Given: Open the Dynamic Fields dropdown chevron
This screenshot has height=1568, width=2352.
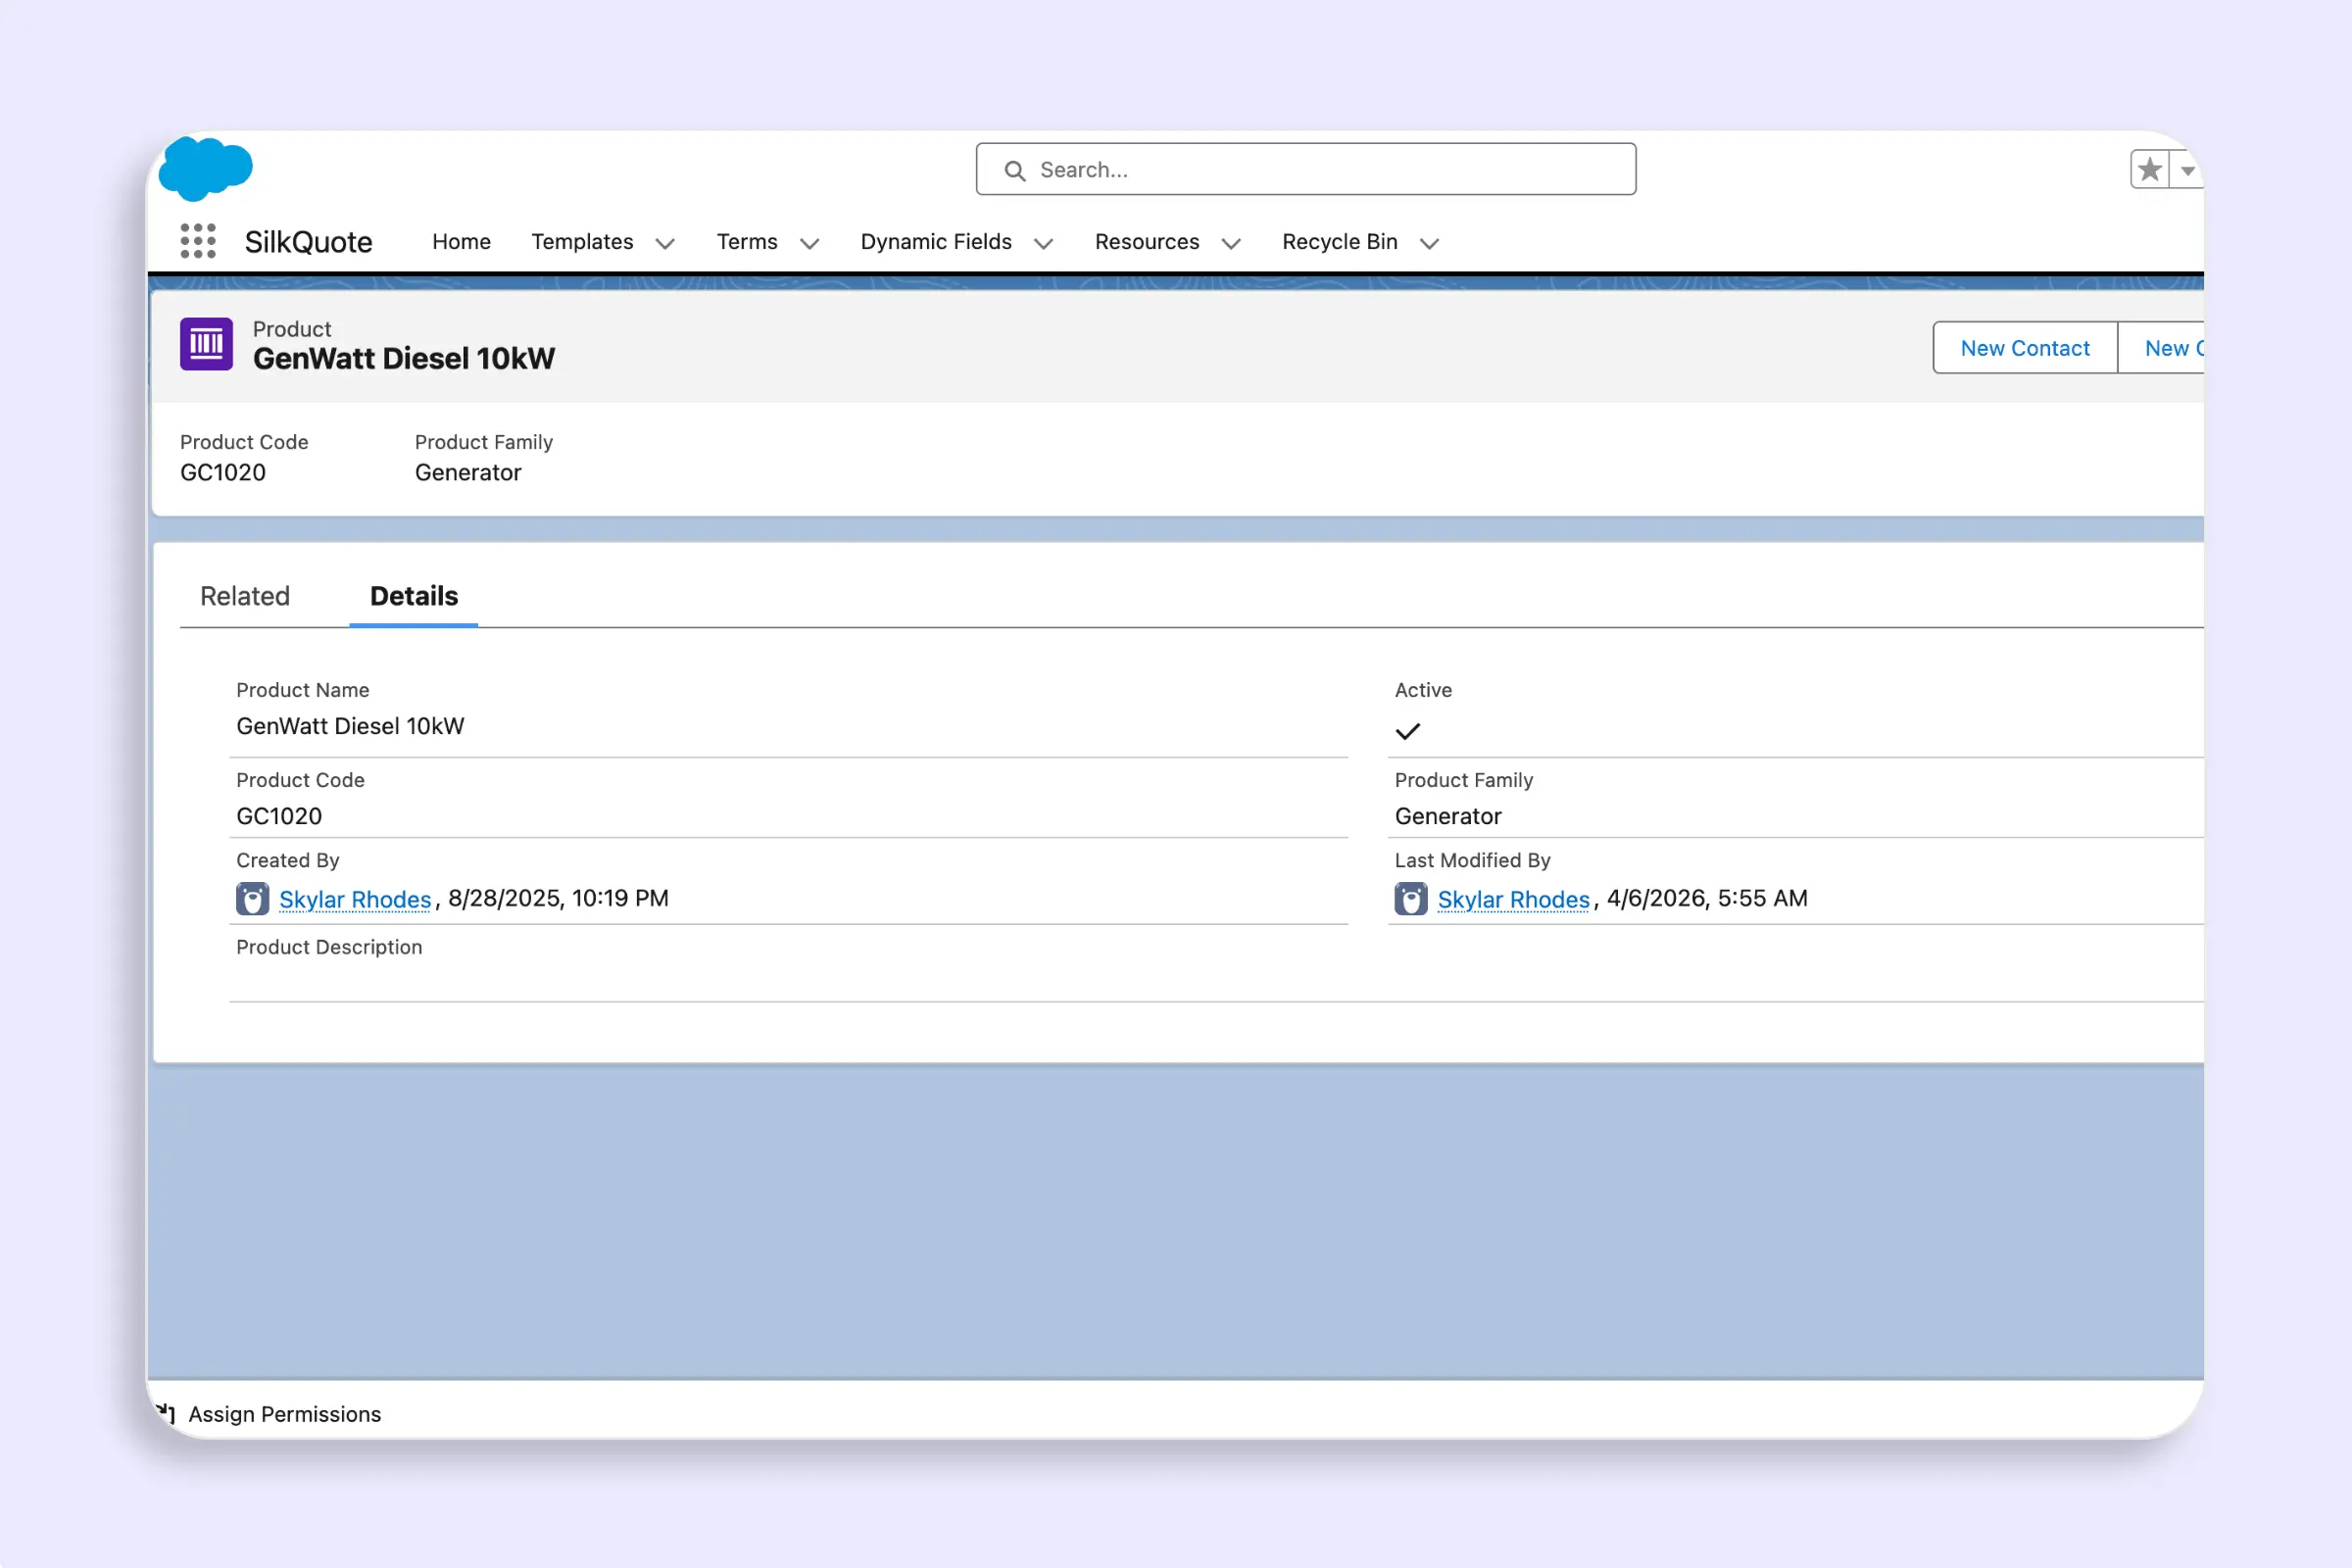Looking at the screenshot, I should (1043, 243).
